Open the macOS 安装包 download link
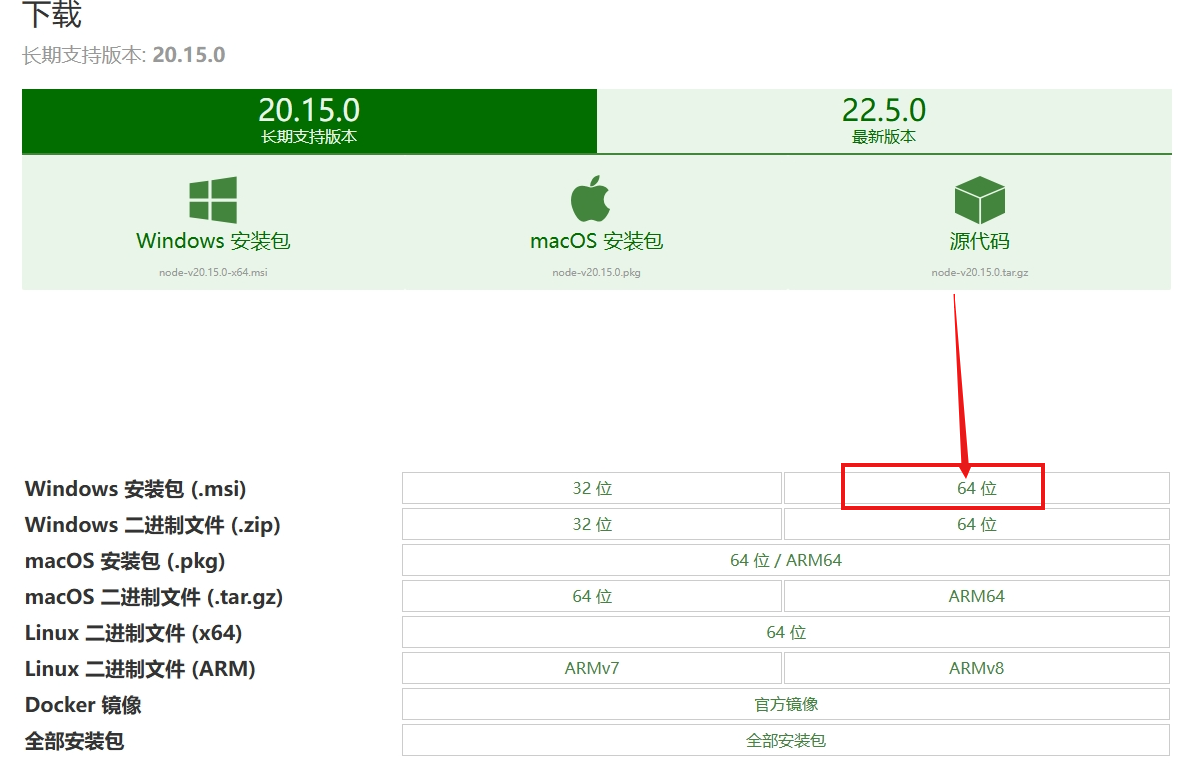Viewport: 1199px width, 779px height. click(x=596, y=241)
